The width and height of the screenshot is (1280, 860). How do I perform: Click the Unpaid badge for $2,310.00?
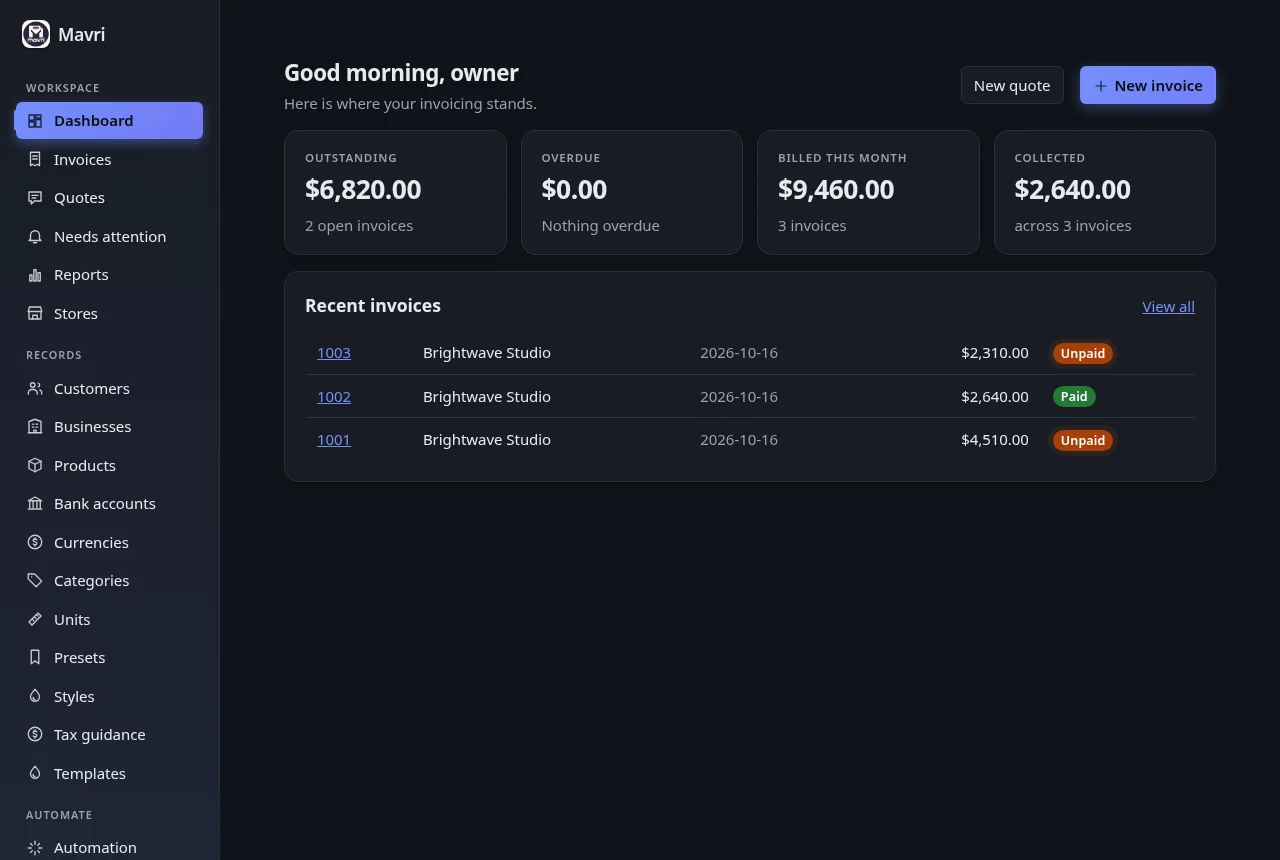(x=1083, y=353)
